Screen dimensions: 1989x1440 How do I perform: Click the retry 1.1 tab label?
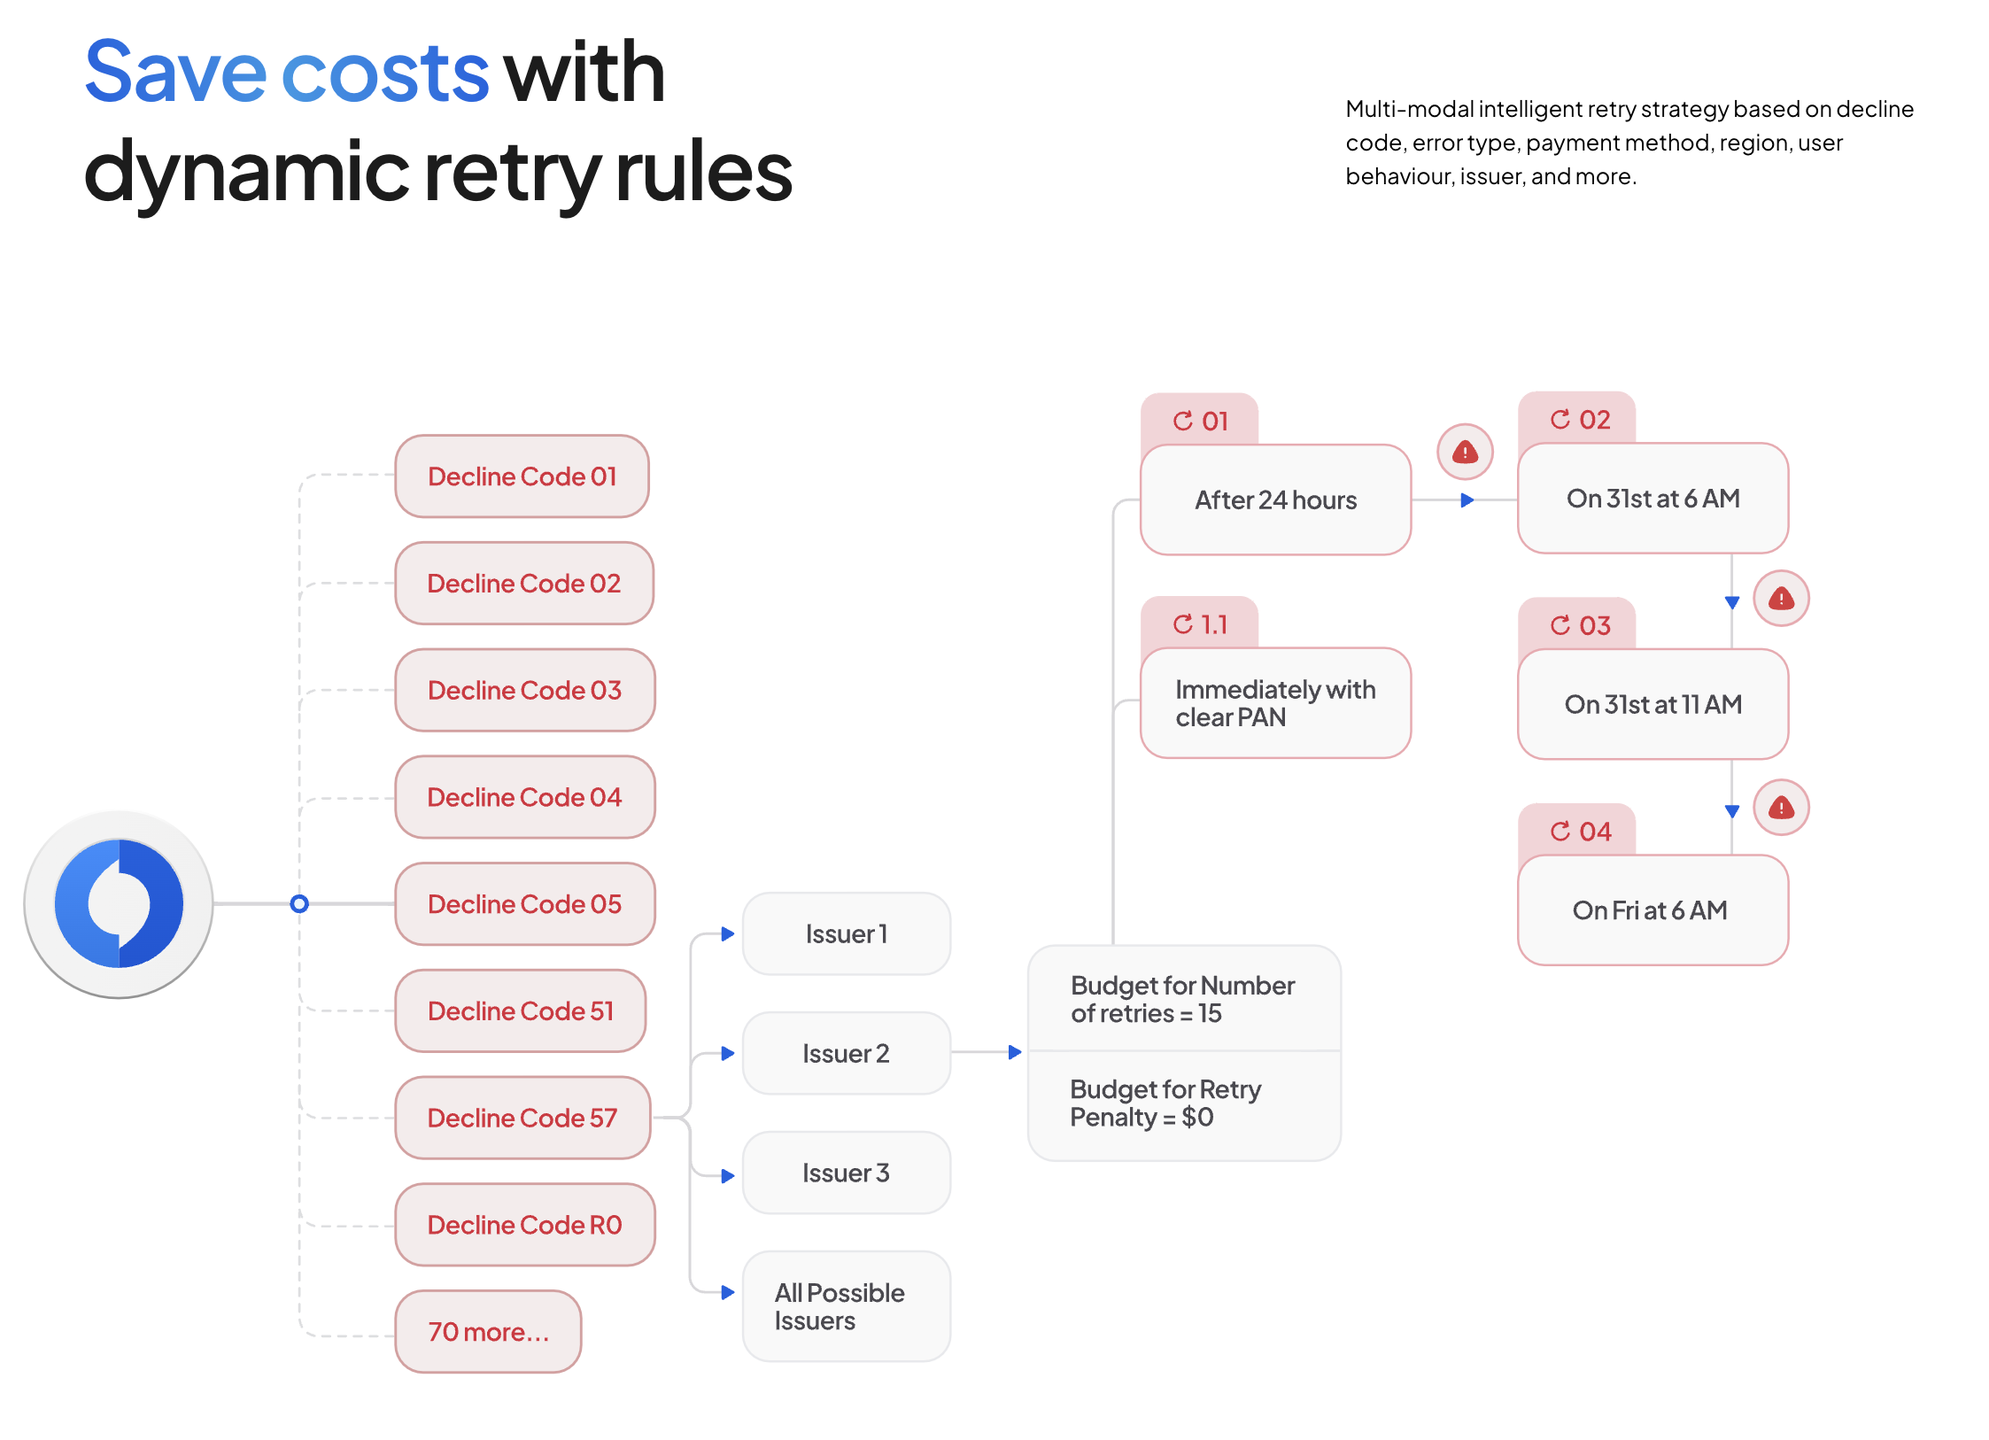point(1199,624)
